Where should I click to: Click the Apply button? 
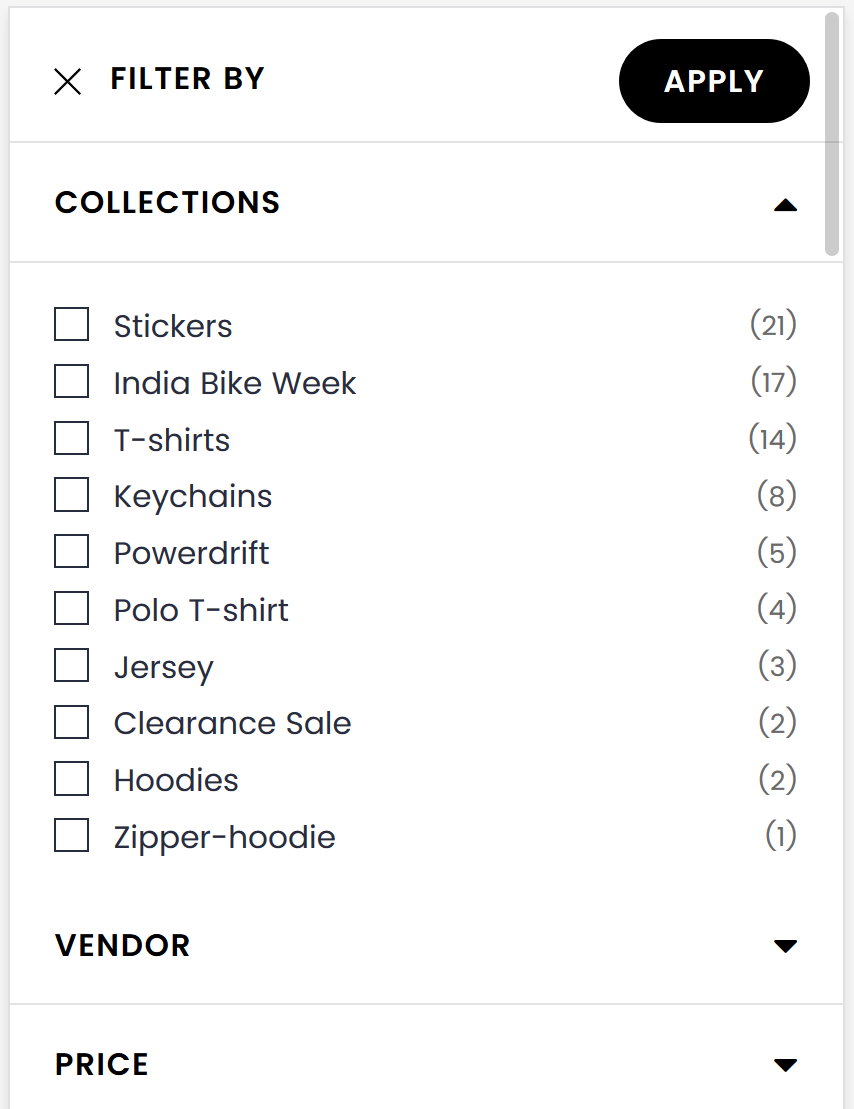pyautogui.click(x=714, y=81)
